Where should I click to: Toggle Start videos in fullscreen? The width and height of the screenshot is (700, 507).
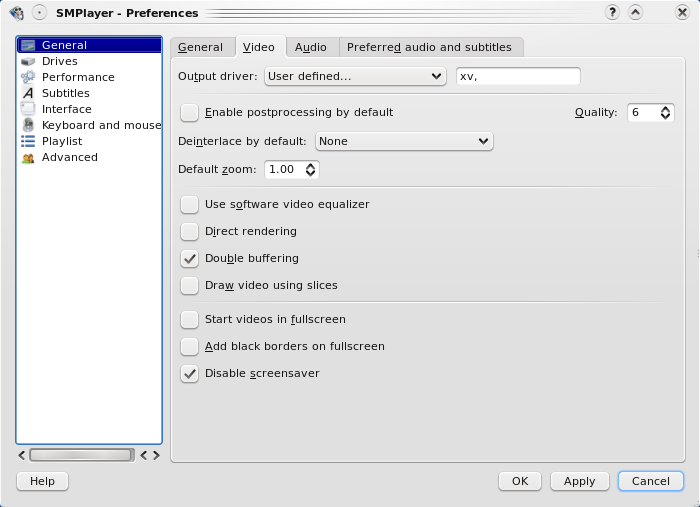pyautogui.click(x=189, y=319)
